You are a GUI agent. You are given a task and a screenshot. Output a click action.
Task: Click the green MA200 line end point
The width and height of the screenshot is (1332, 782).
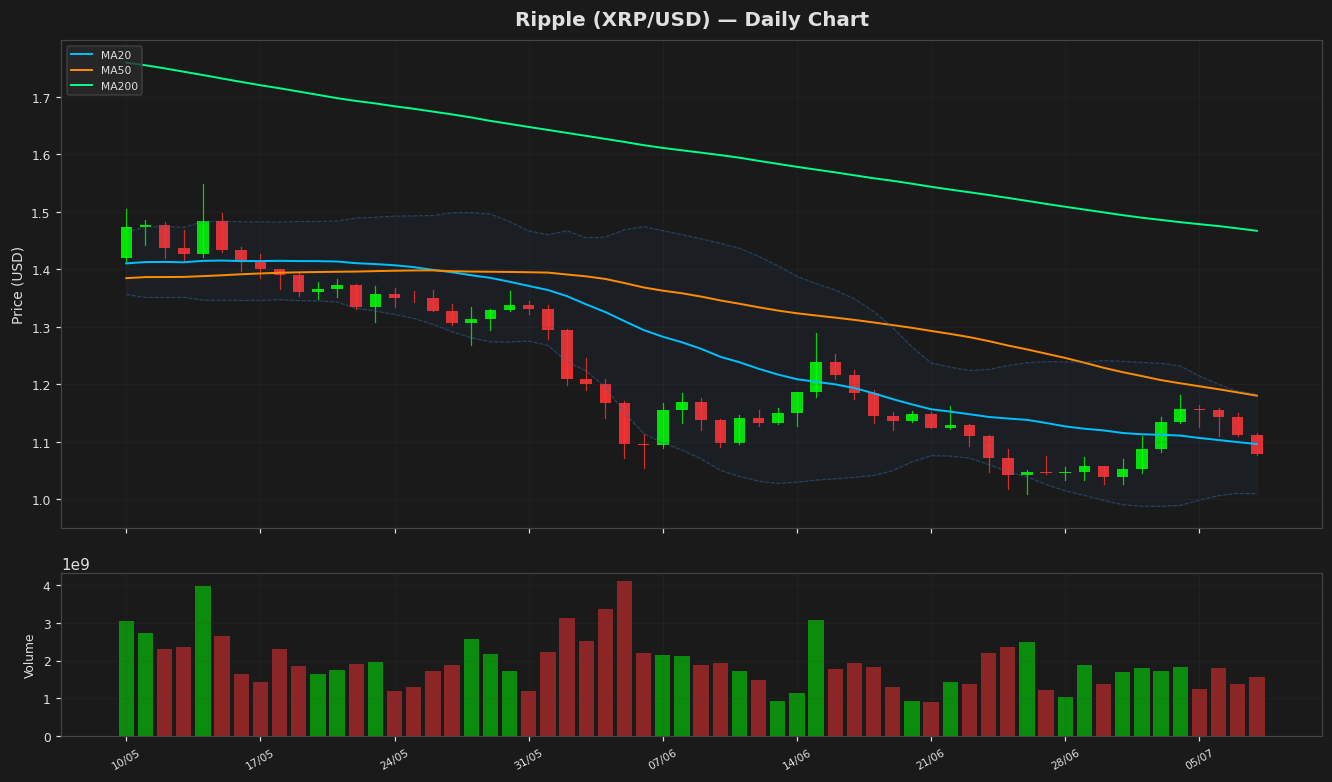(1257, 231)
